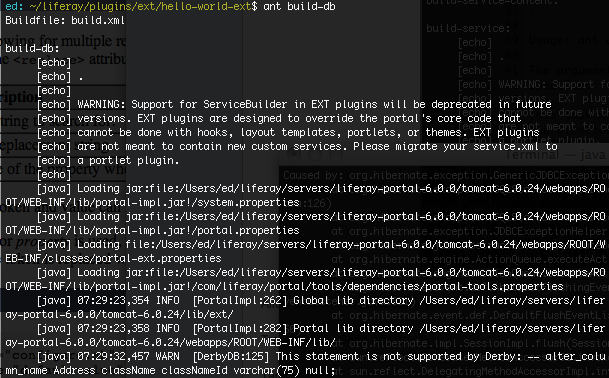This screenshot has height=378, width=609.
Task: Click the '[PortalImpl:262]' log tag
Action: click(240, 300)
